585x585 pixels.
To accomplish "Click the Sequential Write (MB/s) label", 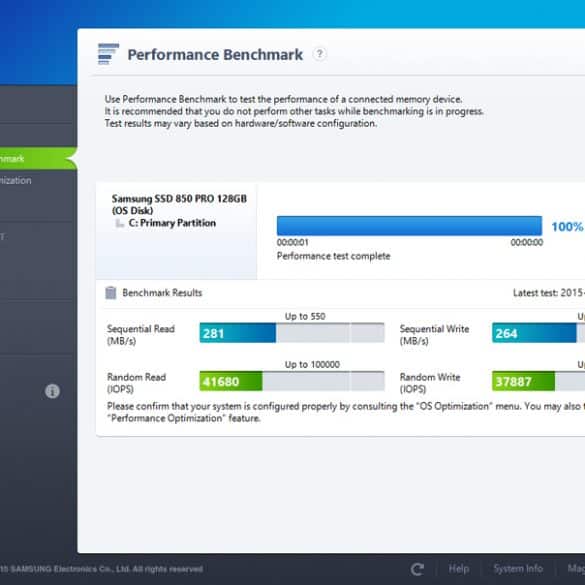I will point(434,335).
